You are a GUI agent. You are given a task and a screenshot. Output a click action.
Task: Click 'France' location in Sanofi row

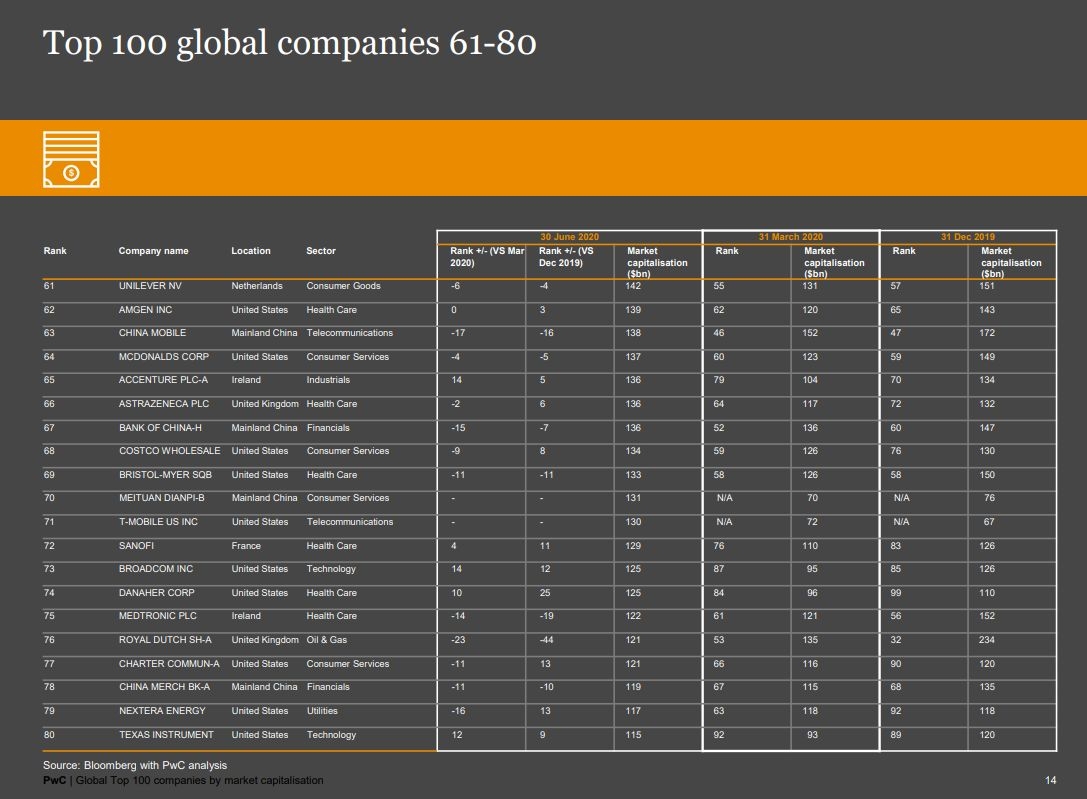(x=246, y=546)
